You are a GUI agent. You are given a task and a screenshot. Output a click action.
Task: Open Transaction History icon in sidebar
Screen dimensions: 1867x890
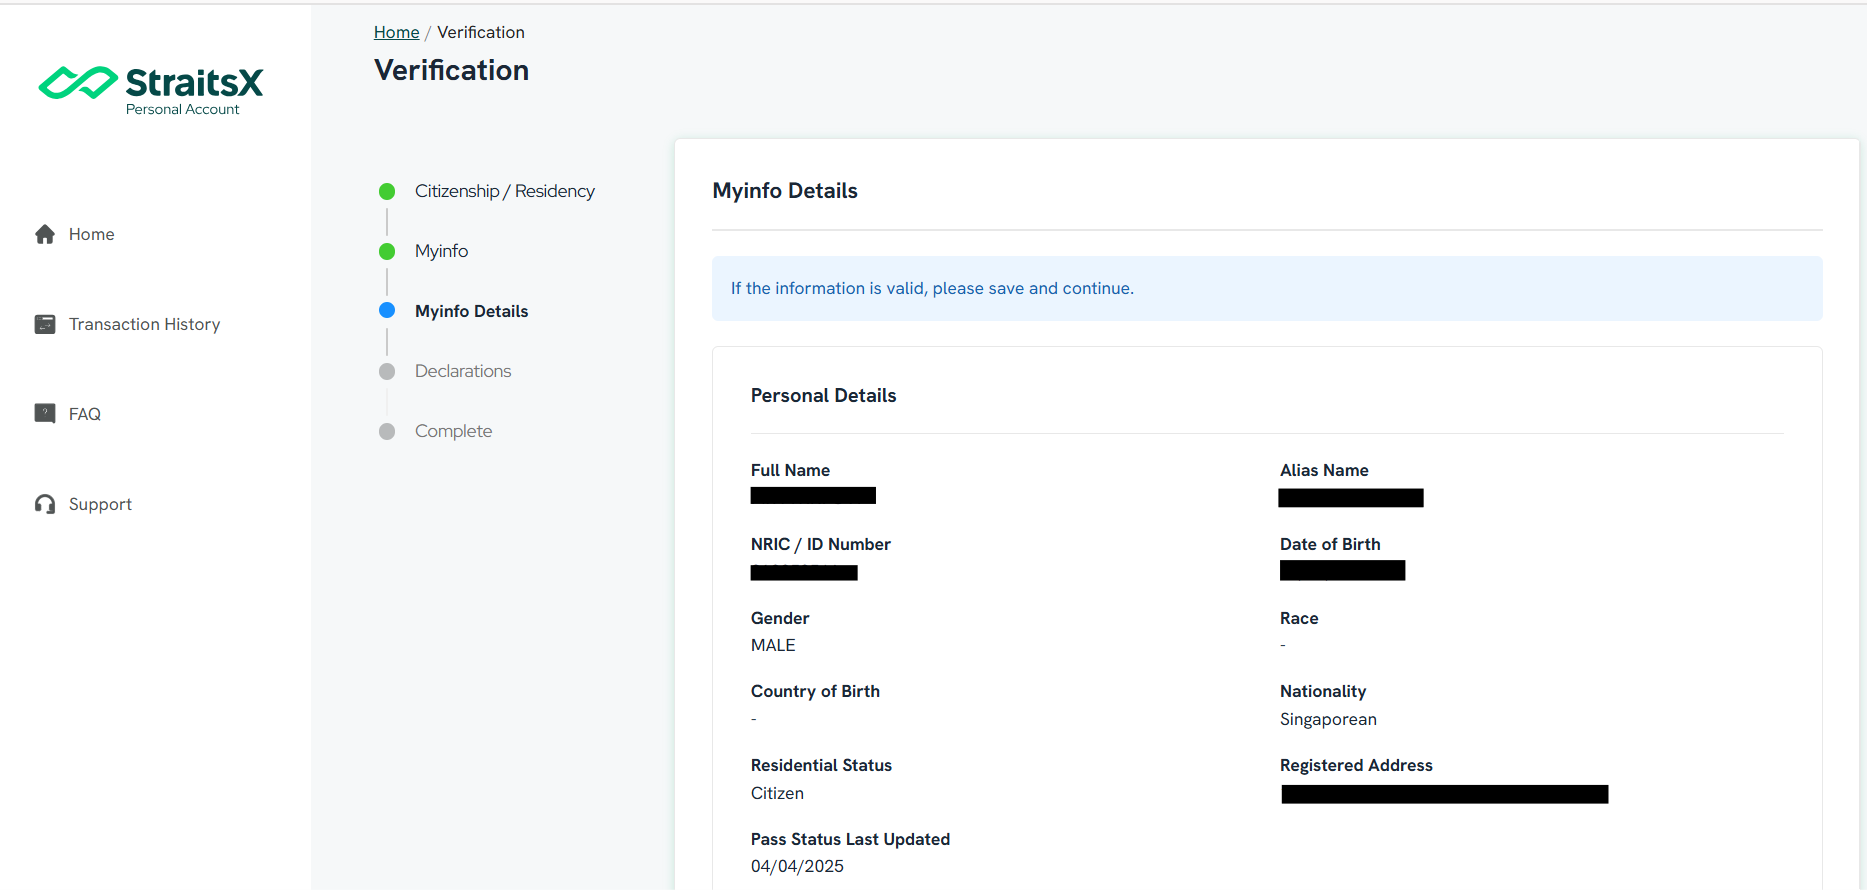tap(45, 324)
